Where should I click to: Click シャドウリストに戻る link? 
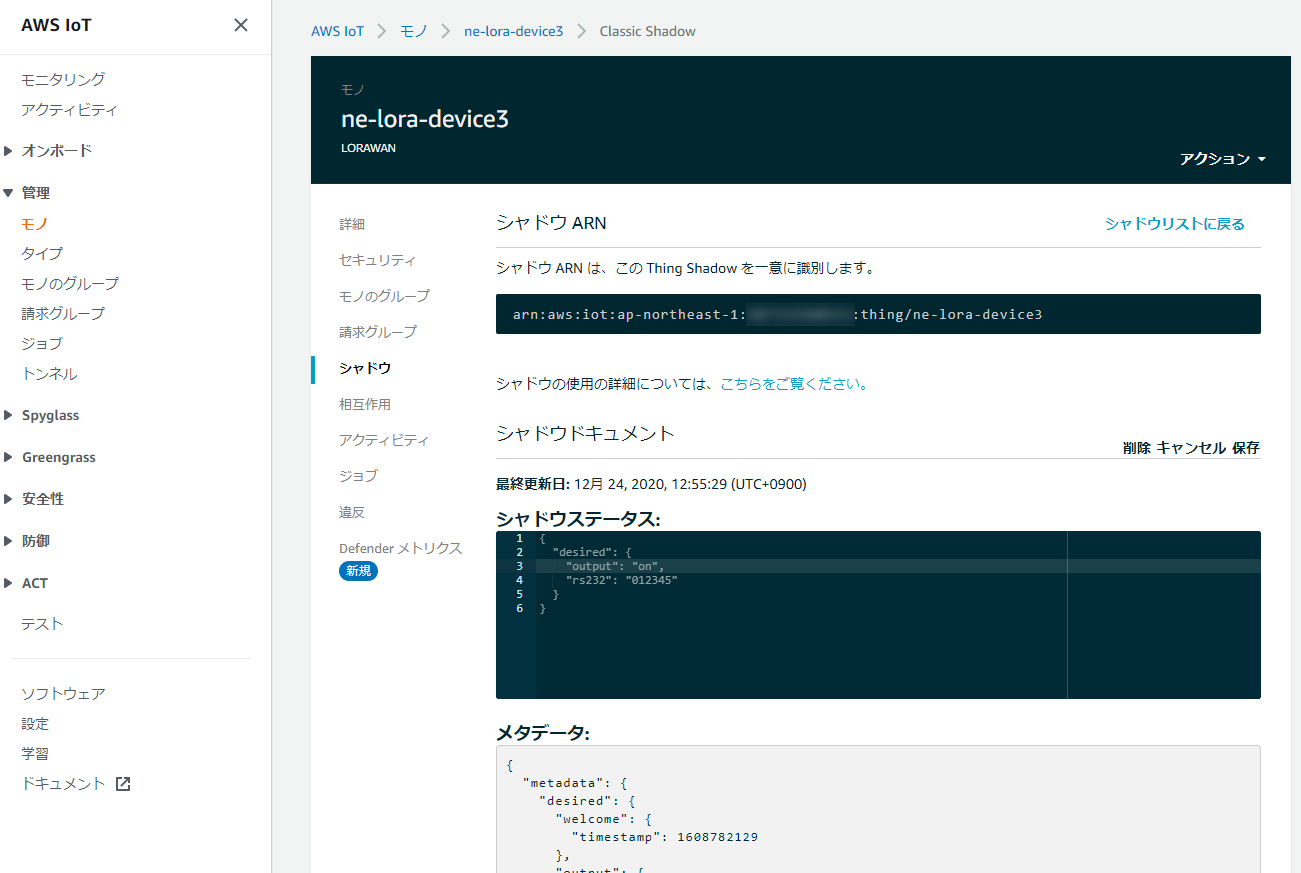[x=1175, y=224]
